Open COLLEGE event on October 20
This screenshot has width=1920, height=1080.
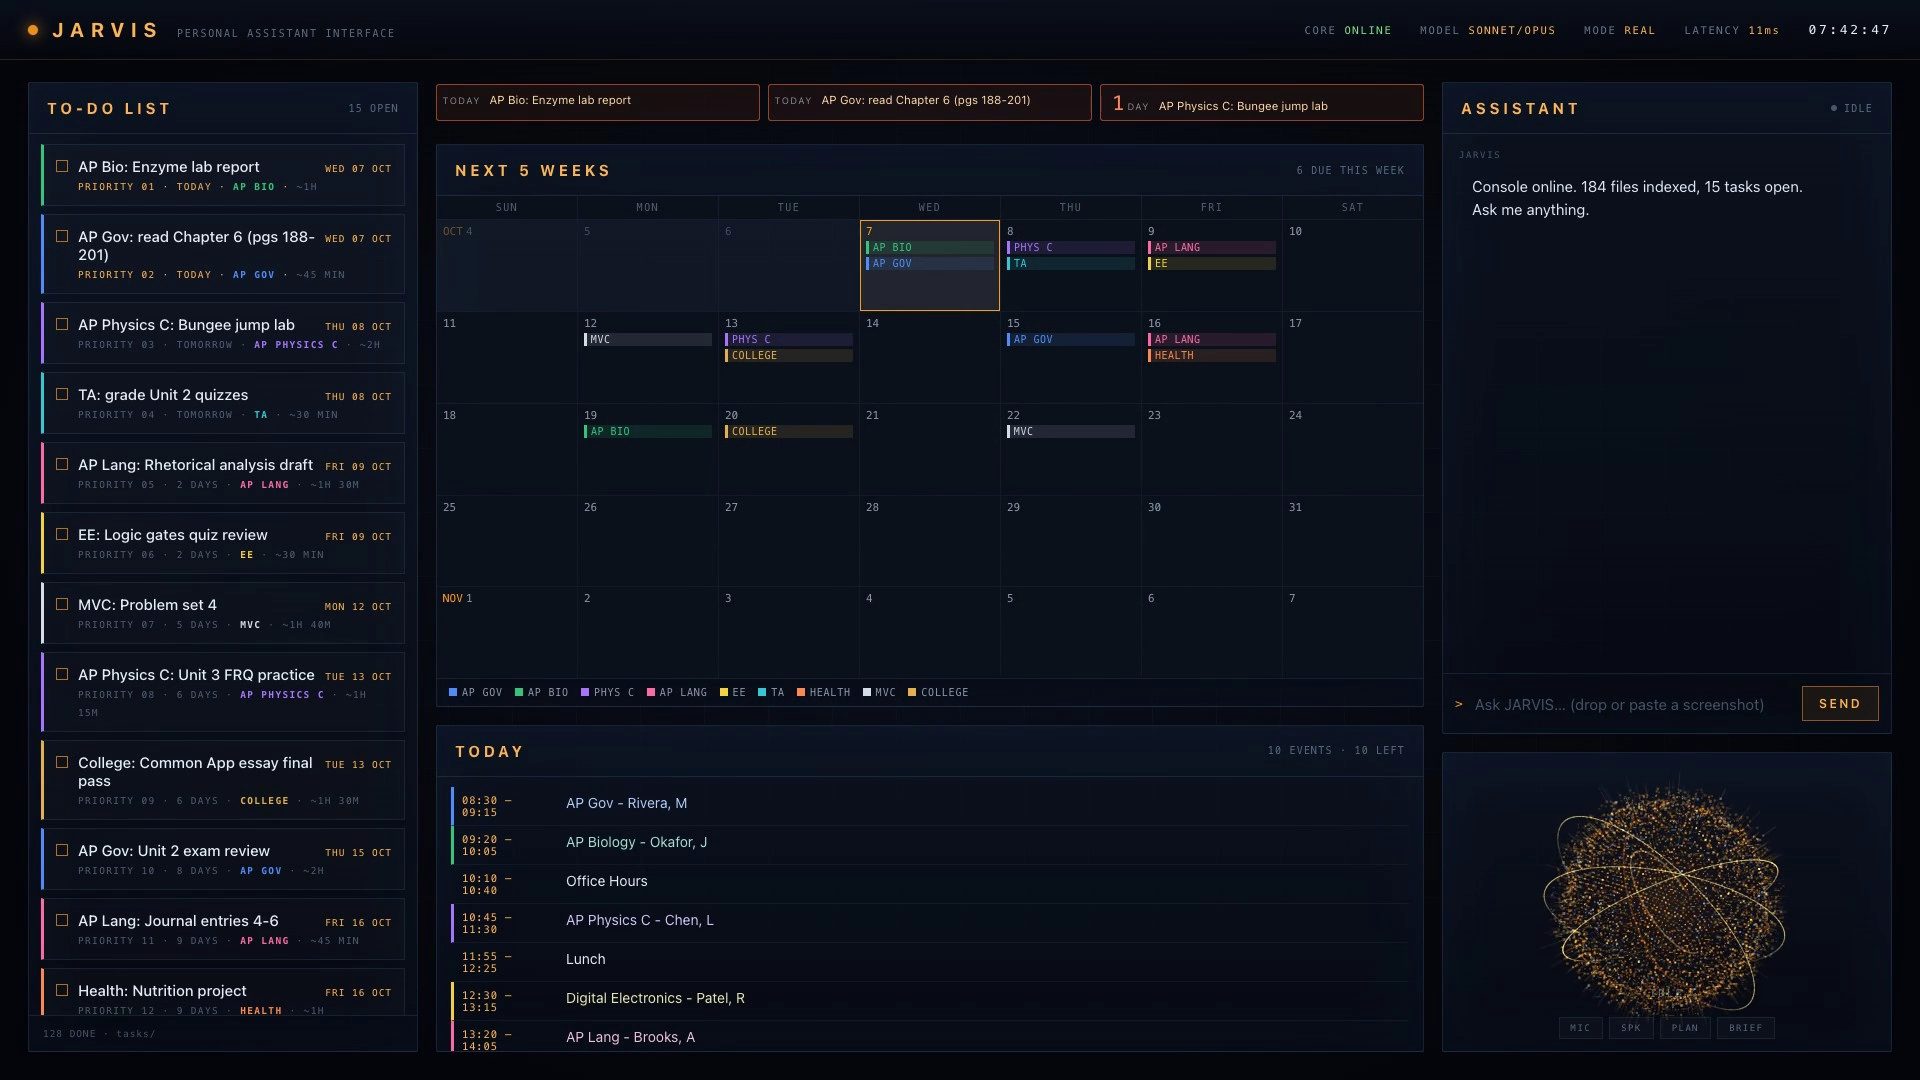[x=789, y=432]
